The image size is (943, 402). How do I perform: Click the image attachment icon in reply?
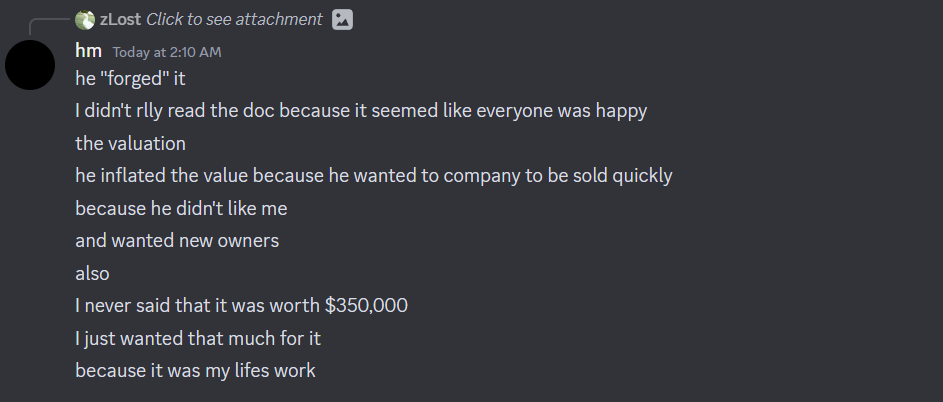(342, 20)
